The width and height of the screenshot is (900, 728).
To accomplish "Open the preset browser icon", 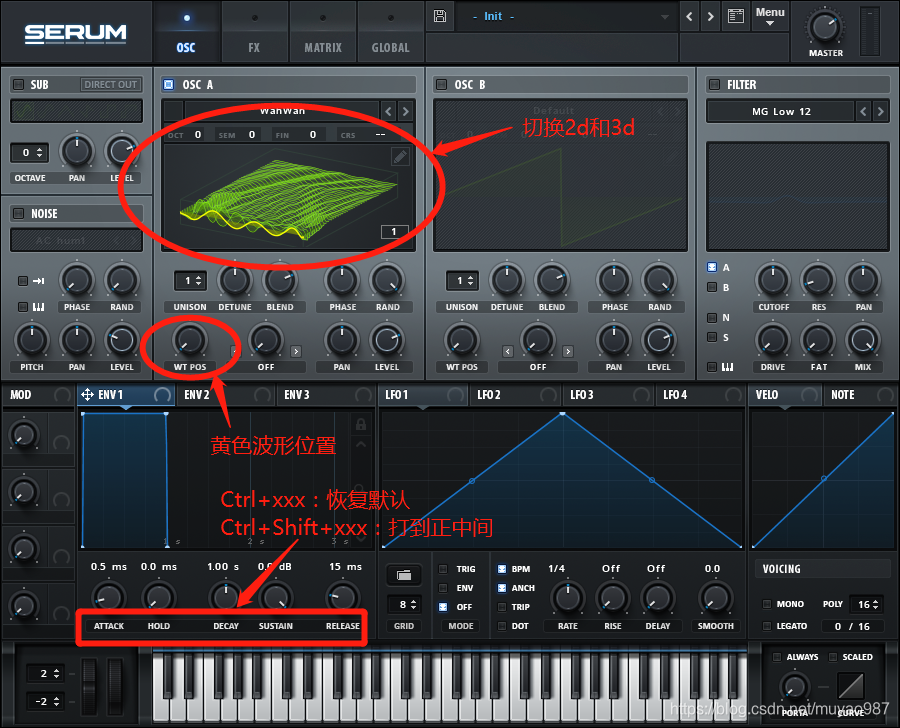I will 736,16.
